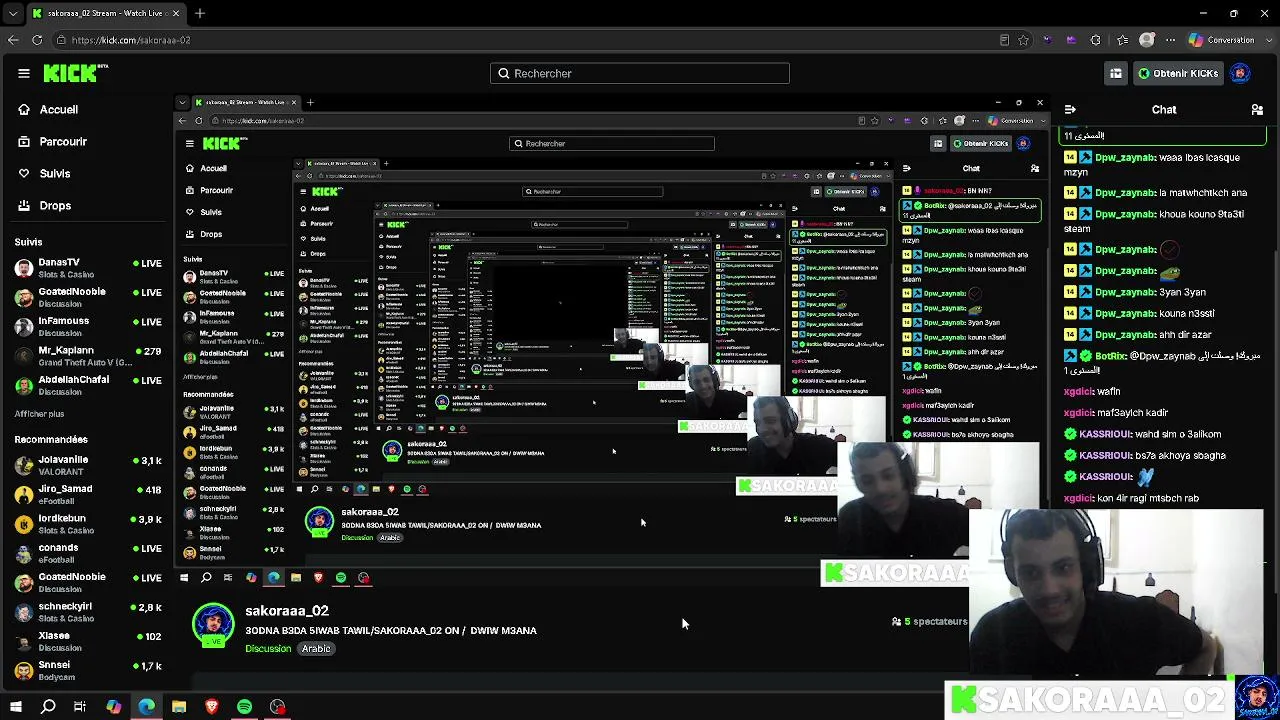
Task: Open GoatedNoobie in the Recommandés list
Action: [x=87, y=582]
